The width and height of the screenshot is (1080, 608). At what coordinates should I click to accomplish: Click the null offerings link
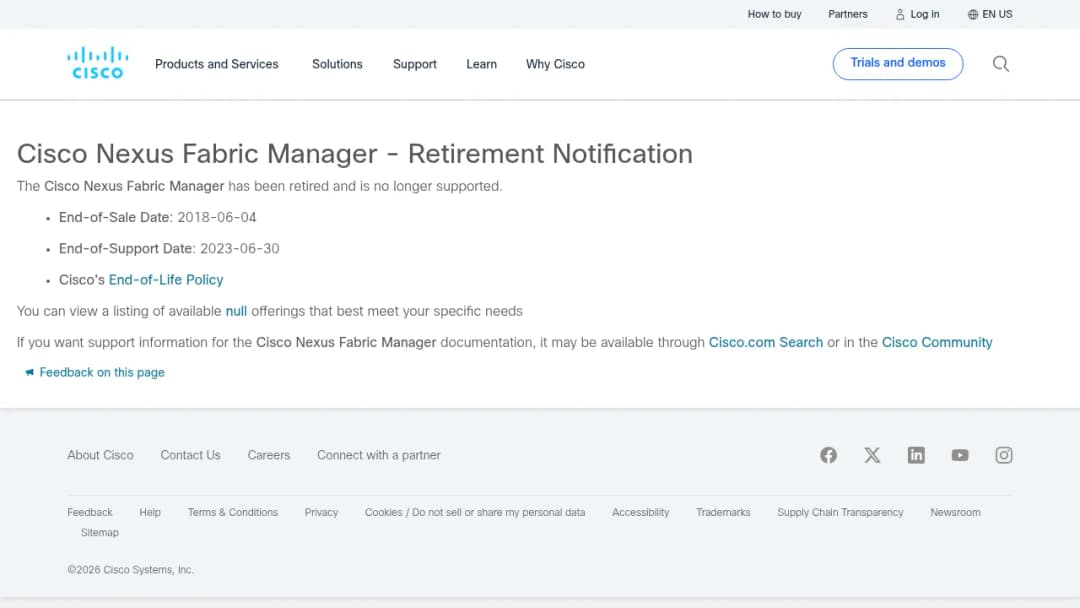[x=236, y=311]
